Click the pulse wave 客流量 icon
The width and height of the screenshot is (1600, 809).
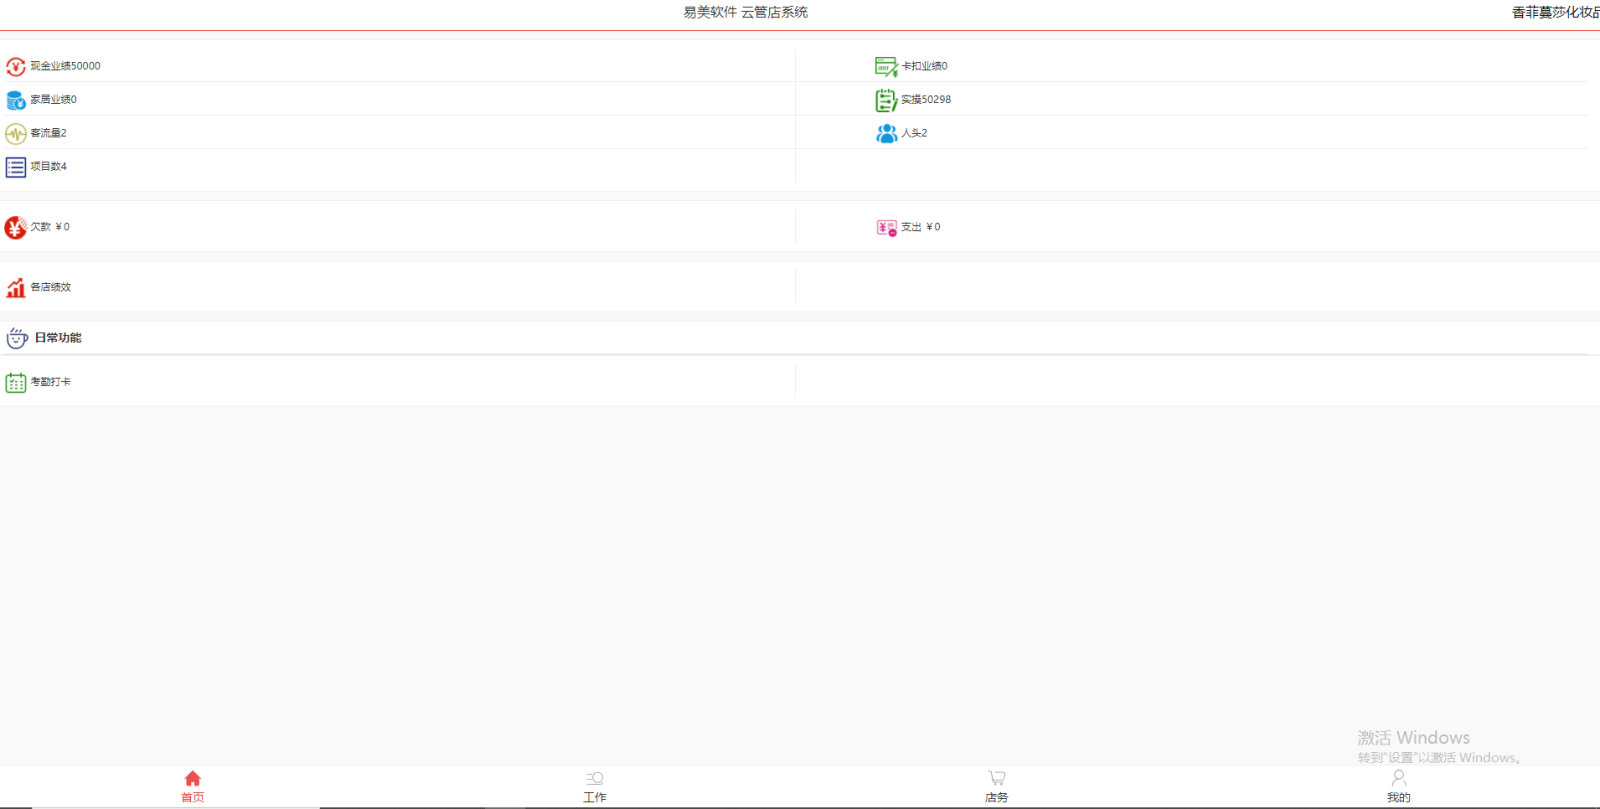[15, 133]
